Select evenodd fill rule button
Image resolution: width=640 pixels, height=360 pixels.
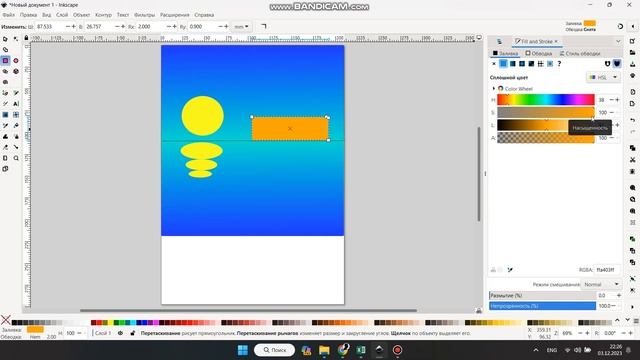point(607,64)
